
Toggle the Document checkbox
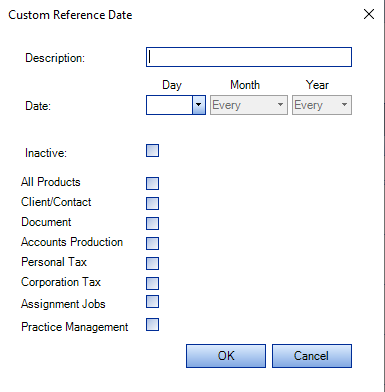click(152, 223)
